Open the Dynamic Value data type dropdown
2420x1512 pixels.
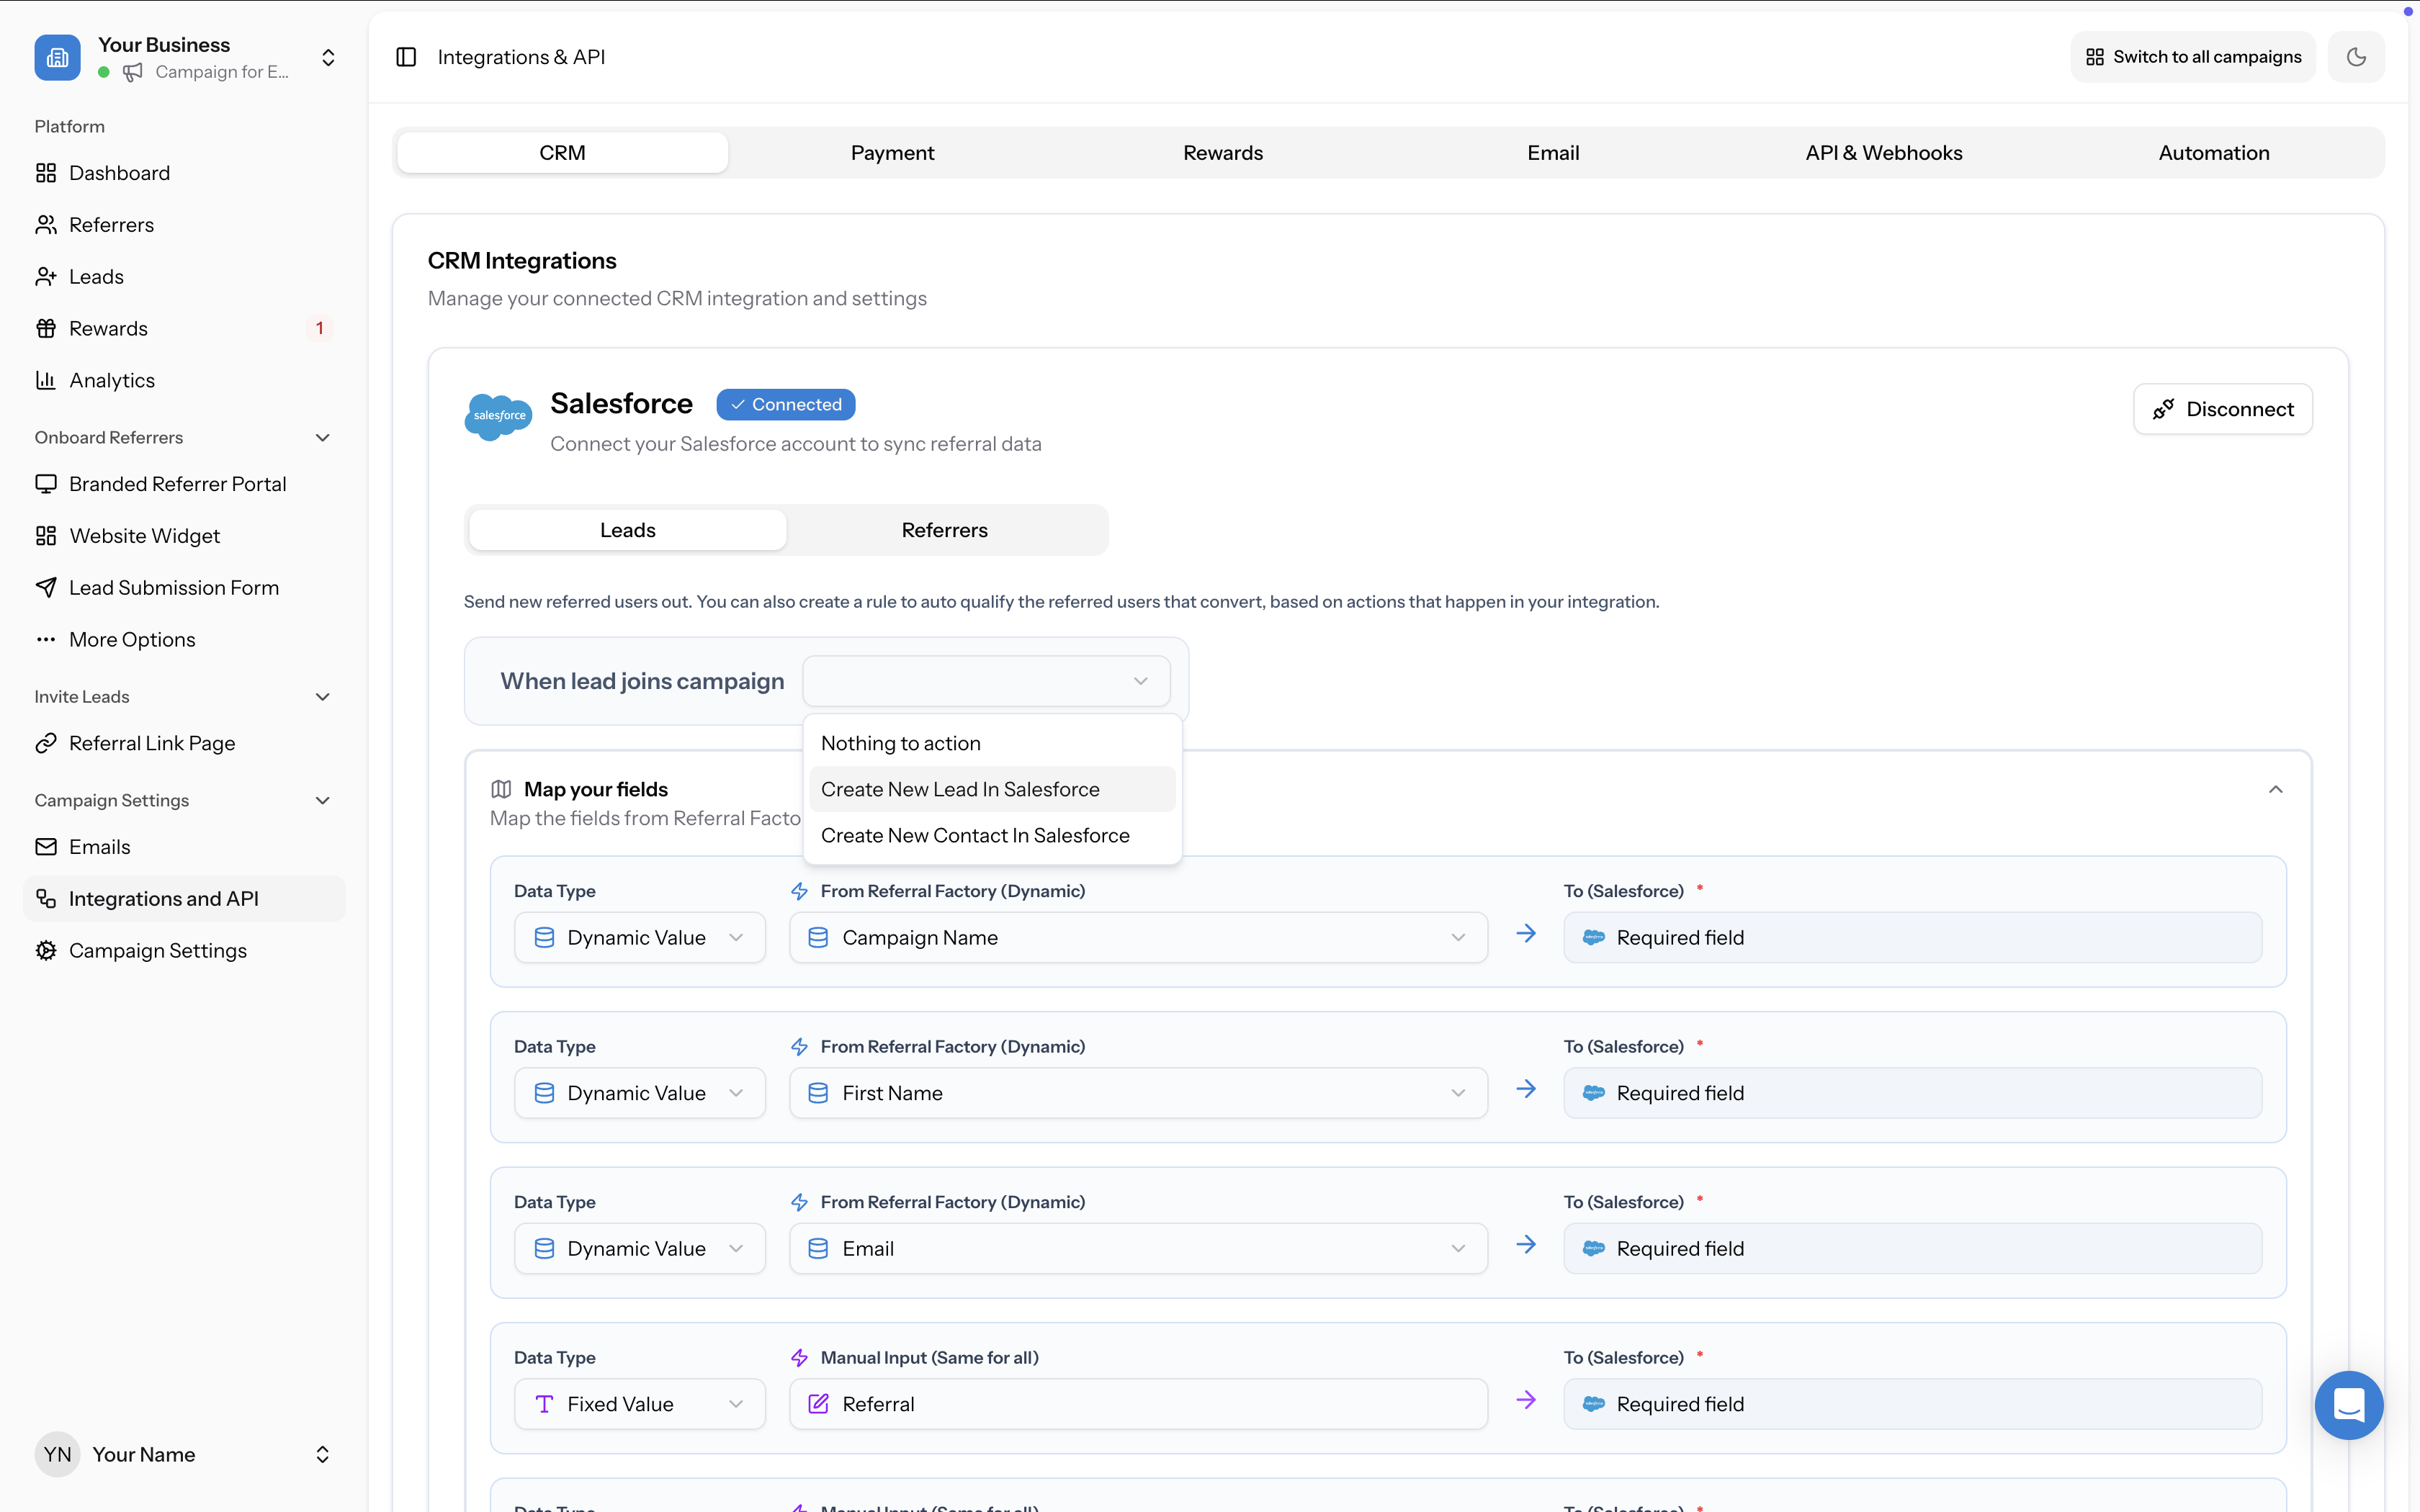(x=639, y=937)
